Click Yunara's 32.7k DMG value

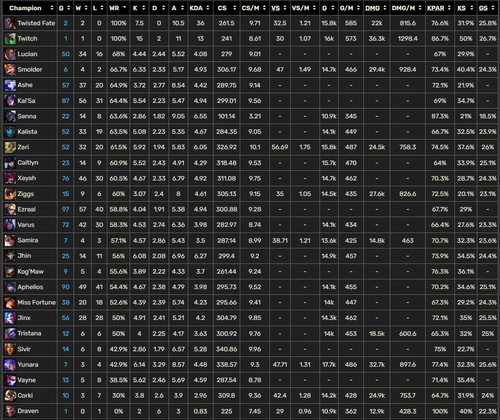(x=377, y=365)
